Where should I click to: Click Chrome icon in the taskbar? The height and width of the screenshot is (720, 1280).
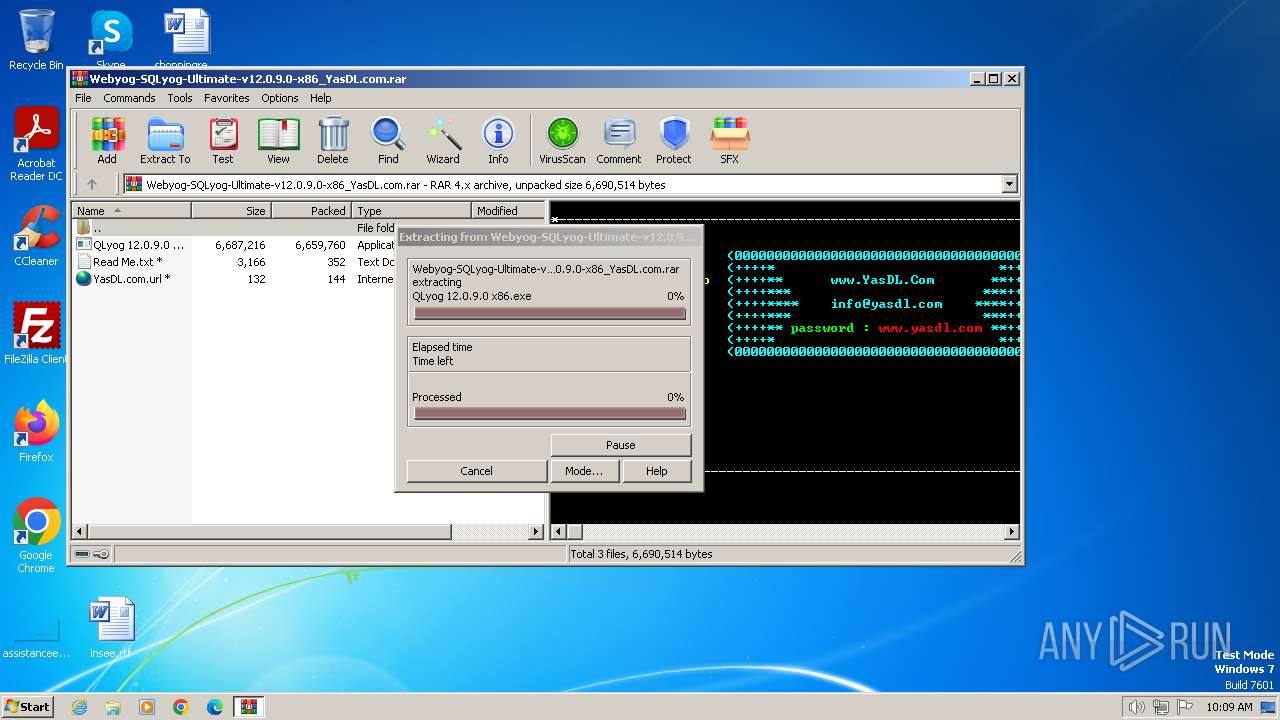coord(181,707)
